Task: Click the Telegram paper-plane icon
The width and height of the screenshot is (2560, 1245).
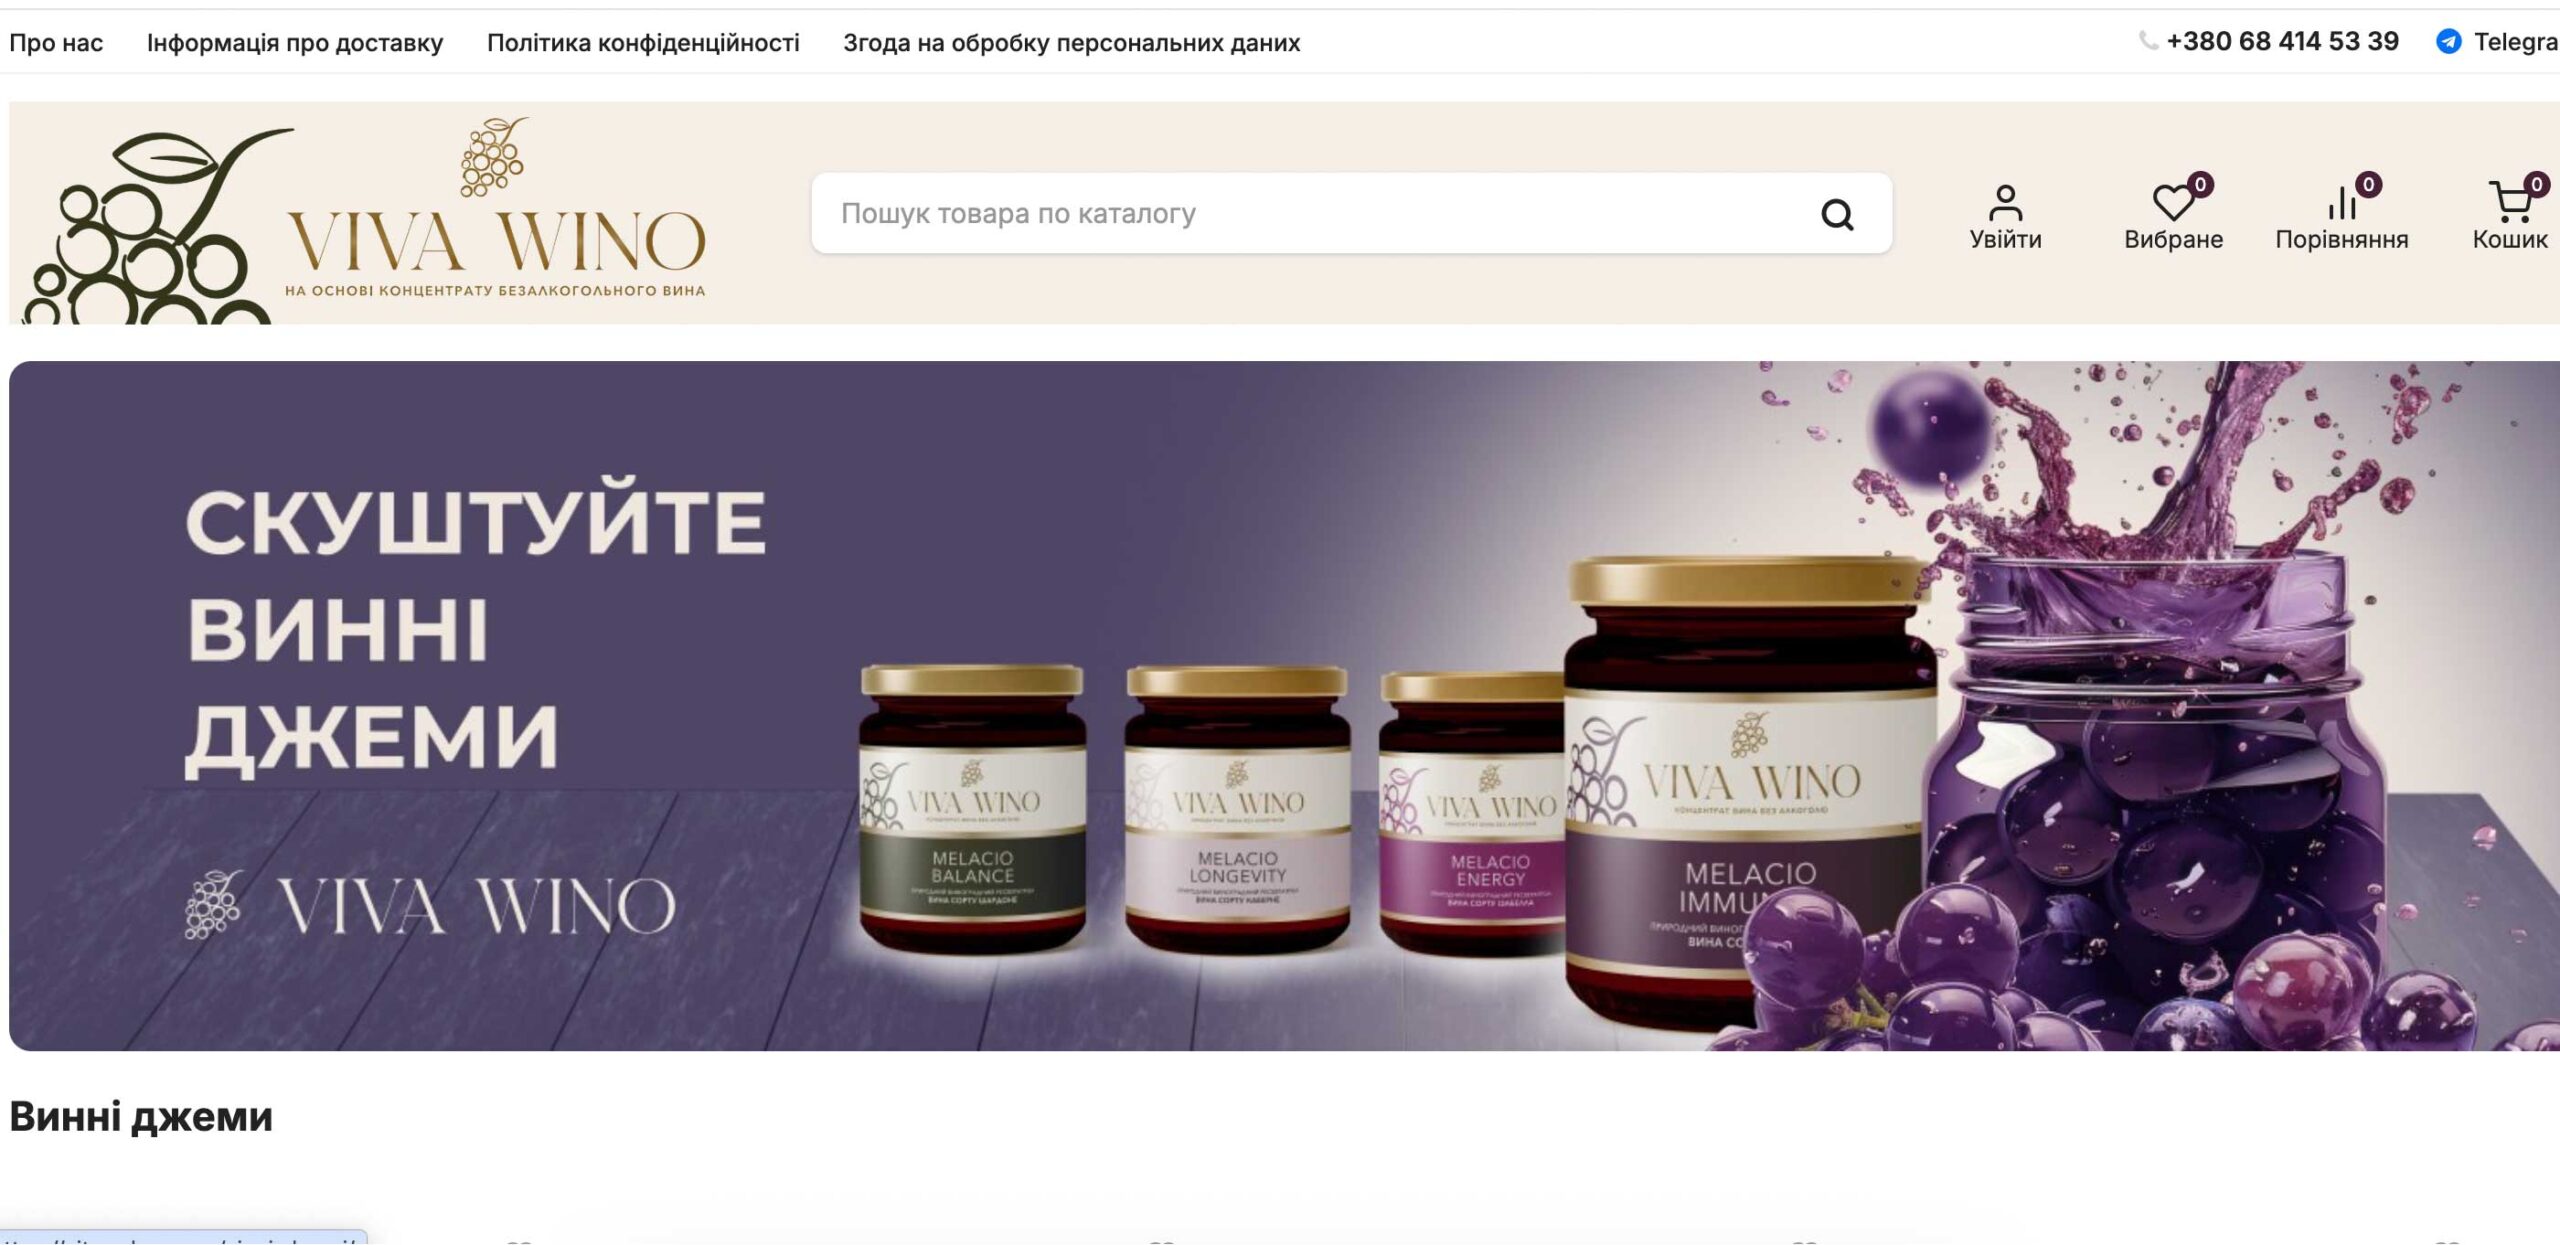Action: [x=2448, y=42]
